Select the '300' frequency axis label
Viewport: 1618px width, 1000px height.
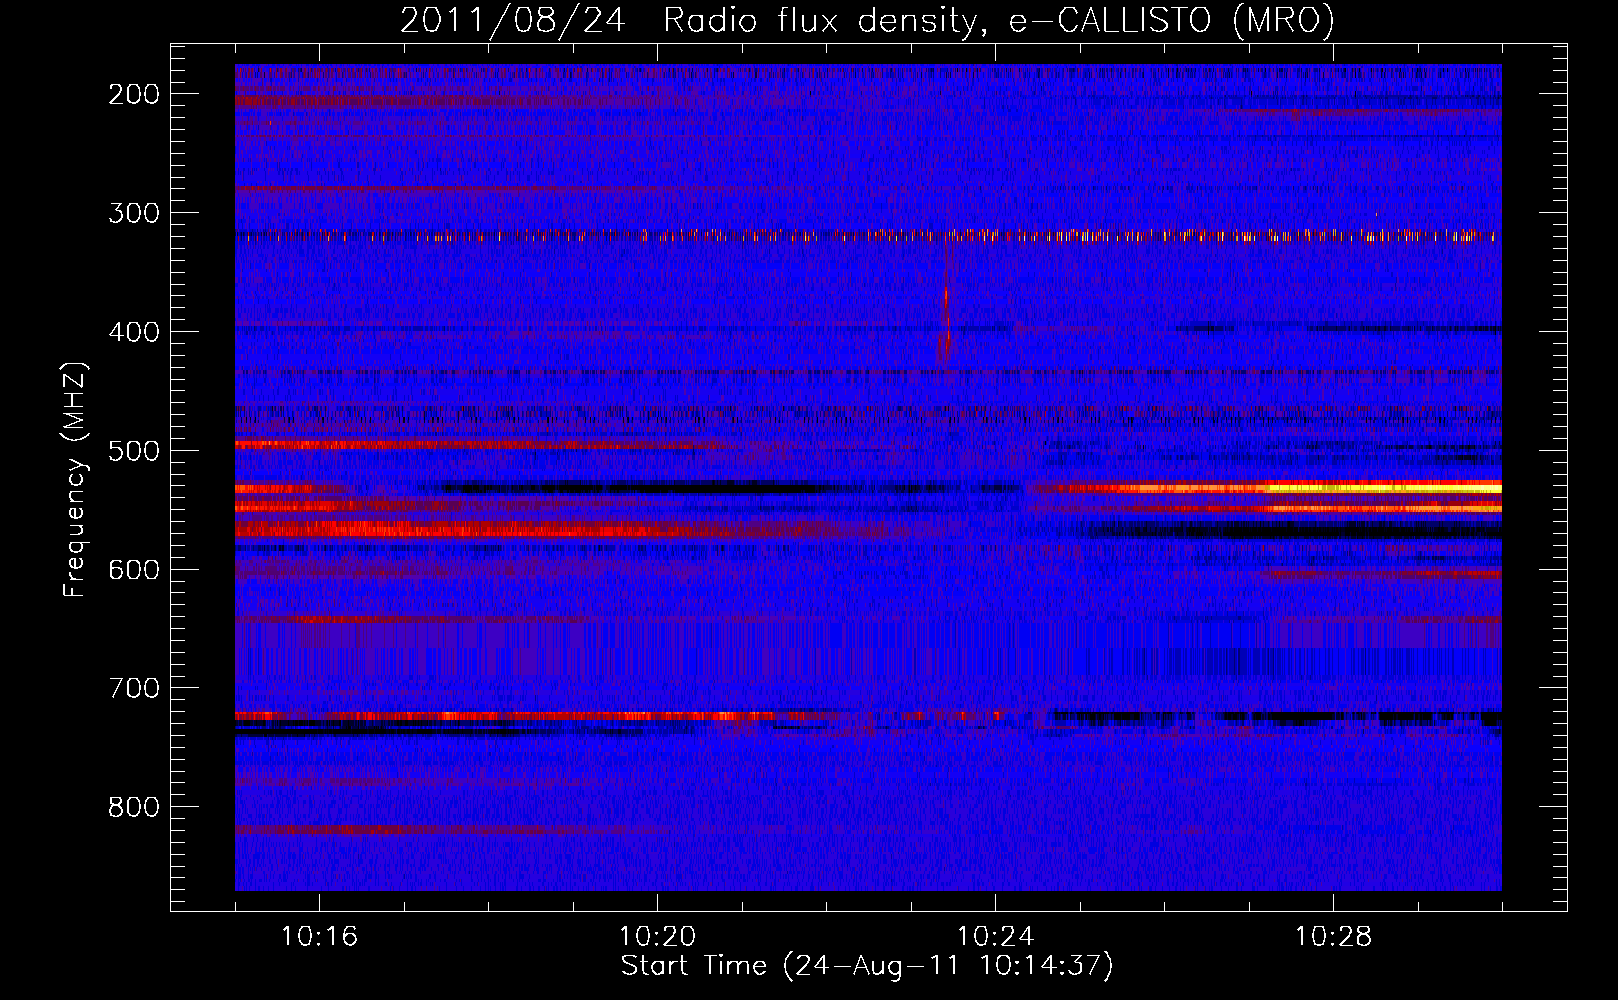coord(133,213)
